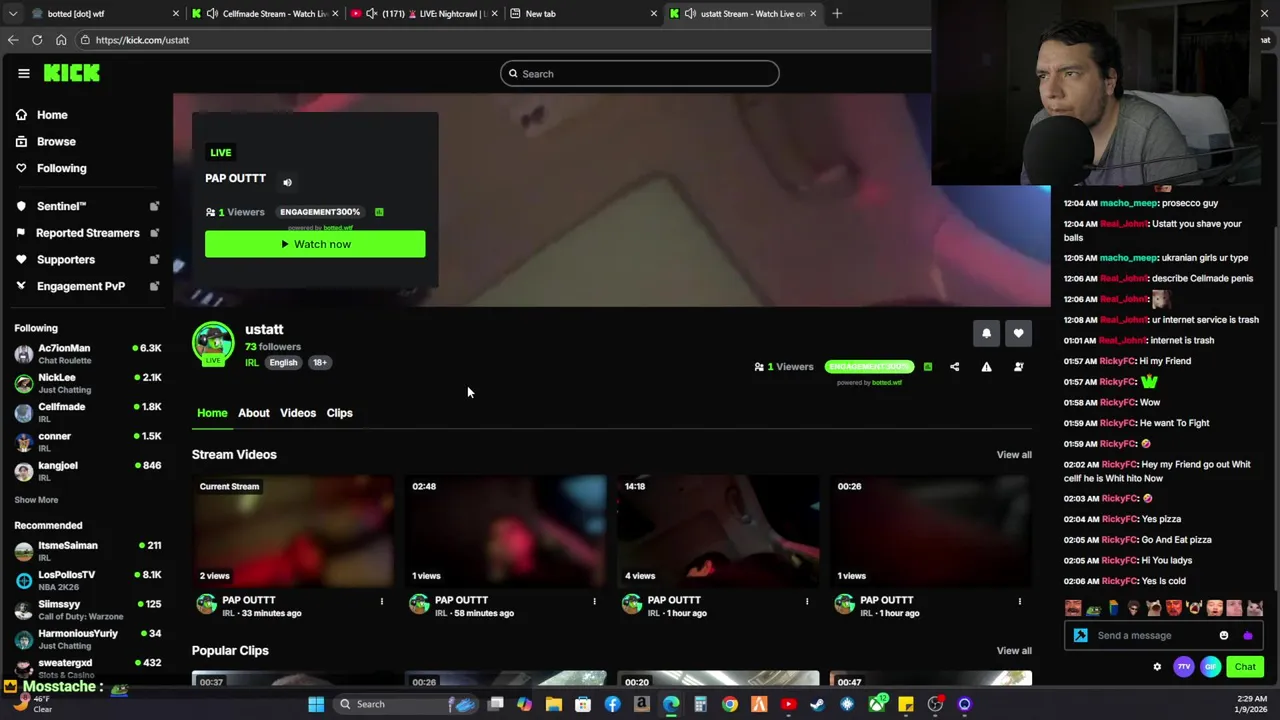
Task: Open the Kick hamburger sidebar menu
Action: [x=23, y=73]
